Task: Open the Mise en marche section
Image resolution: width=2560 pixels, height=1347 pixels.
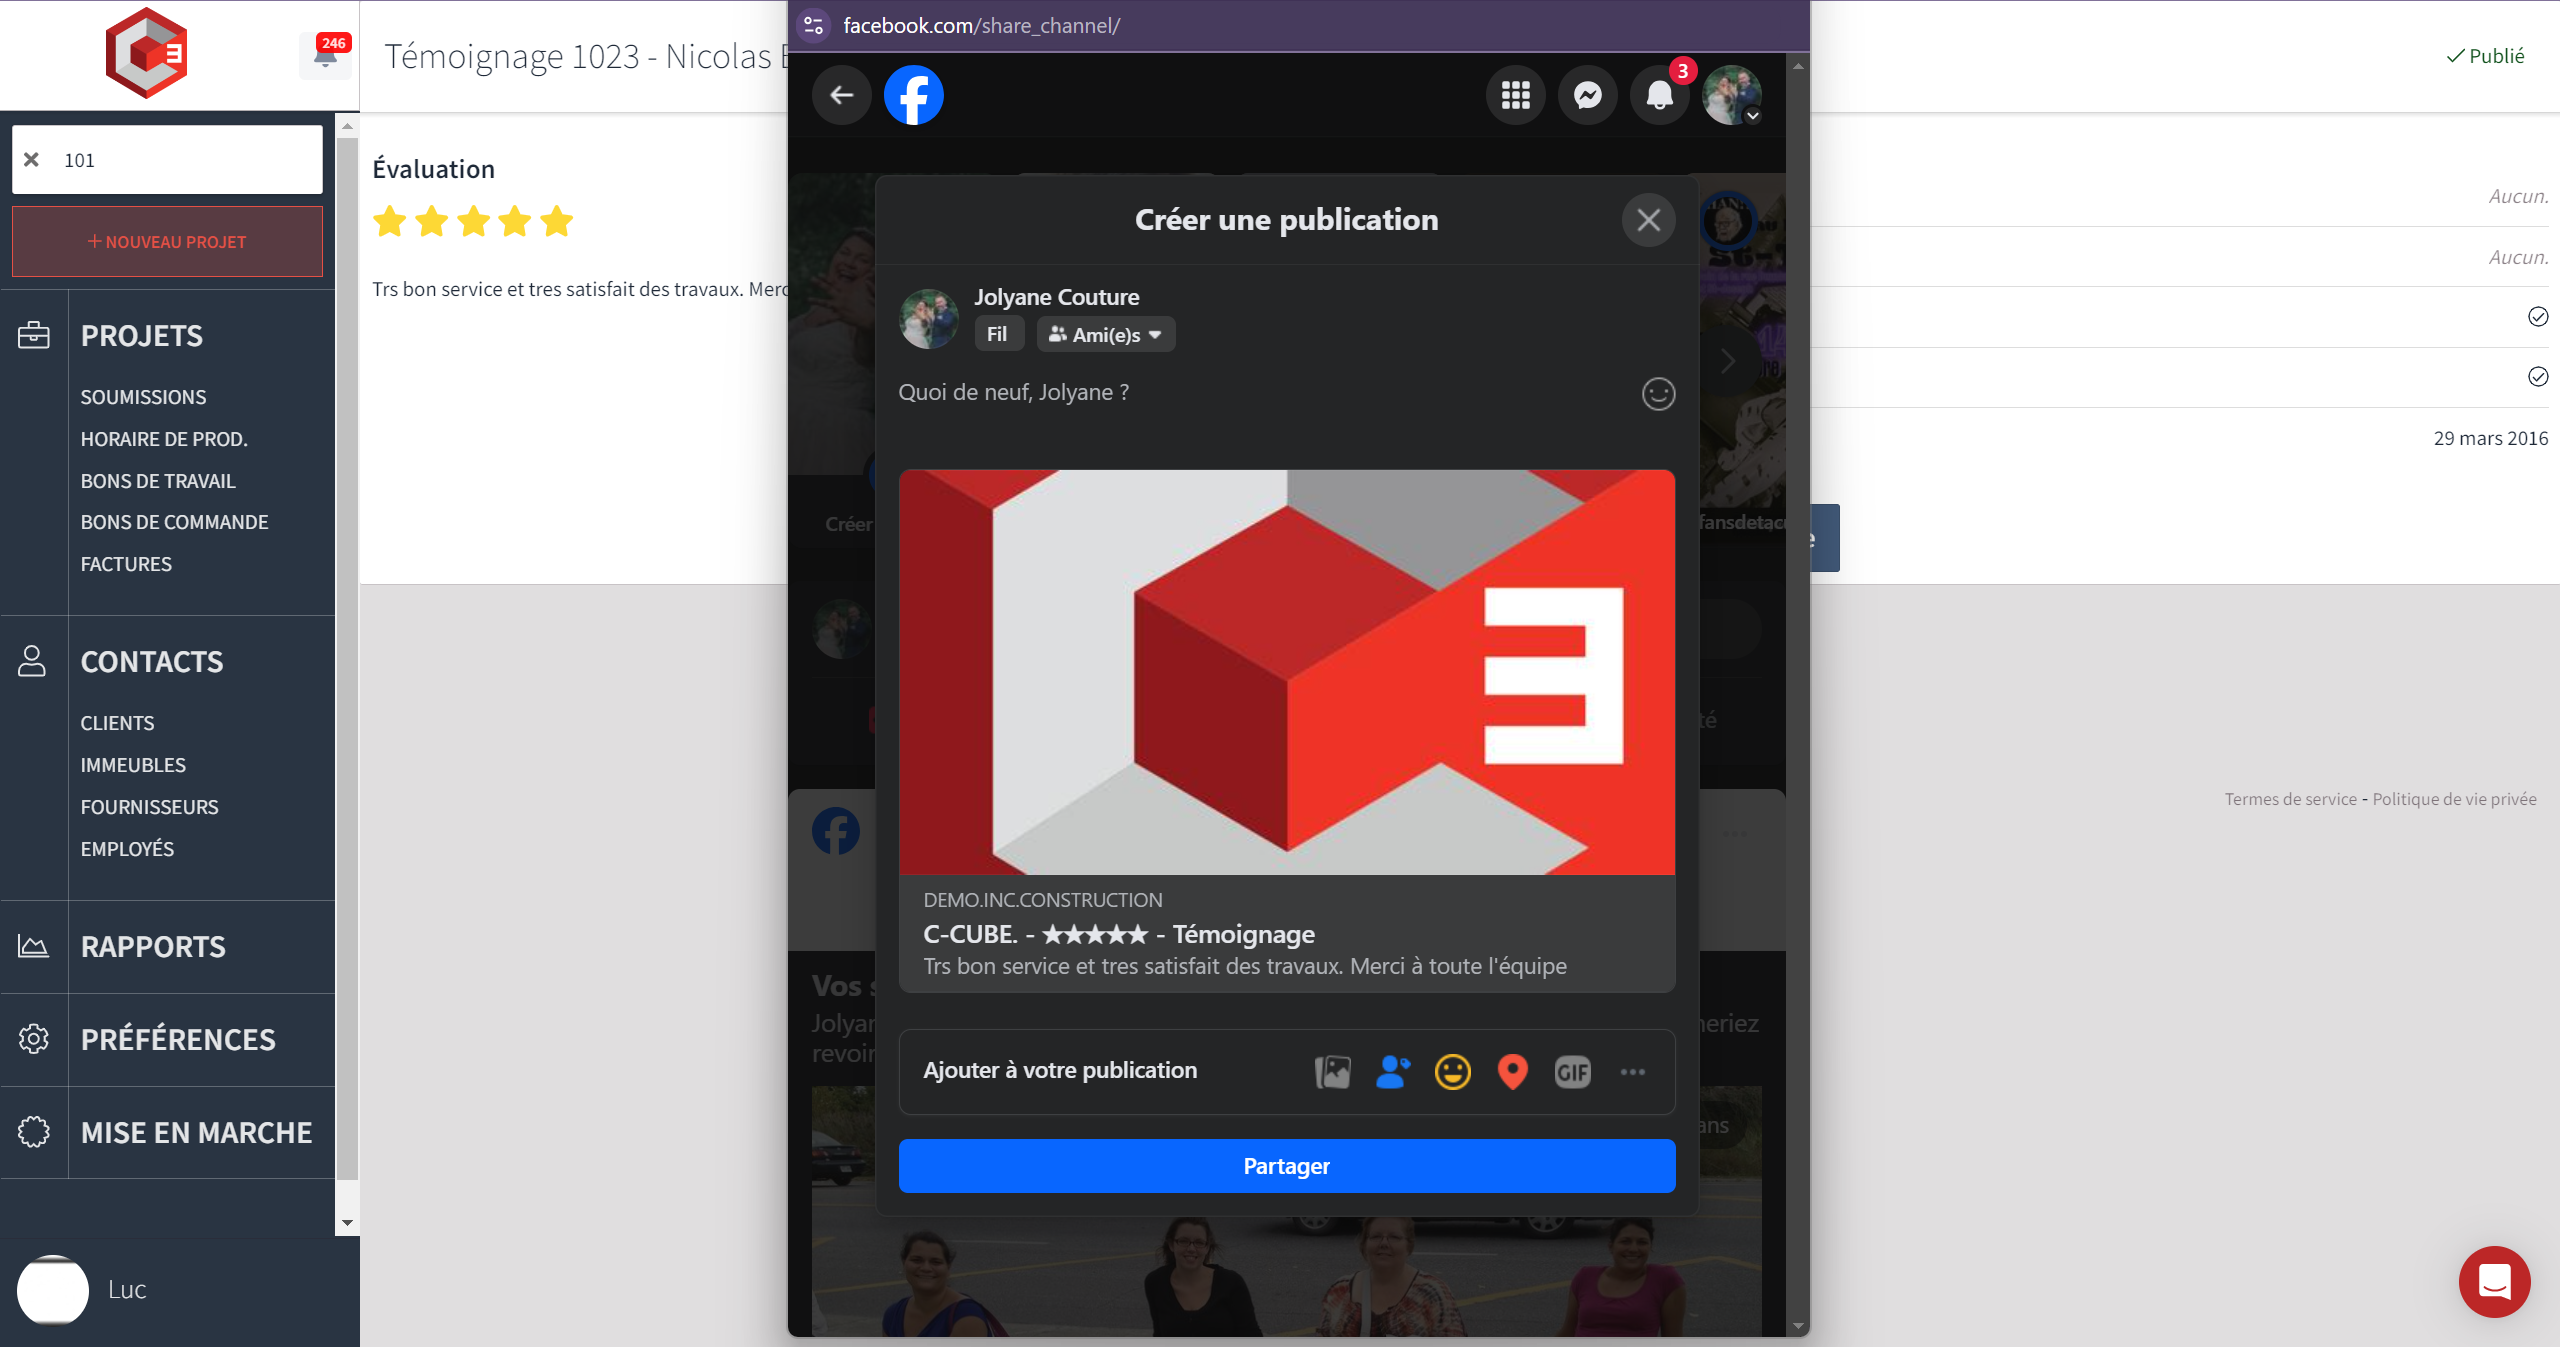Action: (197, 1133)
